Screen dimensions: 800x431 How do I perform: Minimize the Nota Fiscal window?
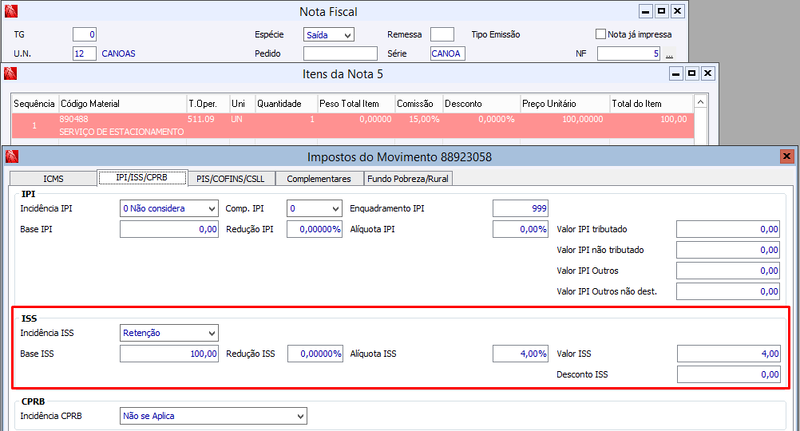click(645, 11)
